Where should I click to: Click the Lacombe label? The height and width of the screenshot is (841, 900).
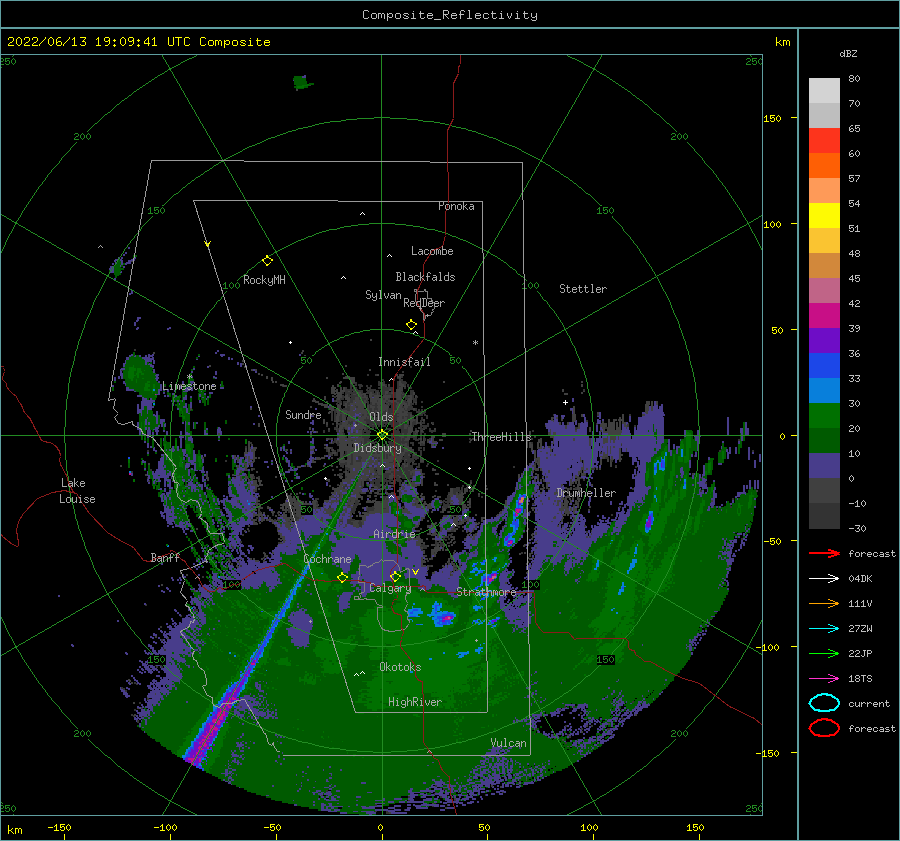point(432,251)
